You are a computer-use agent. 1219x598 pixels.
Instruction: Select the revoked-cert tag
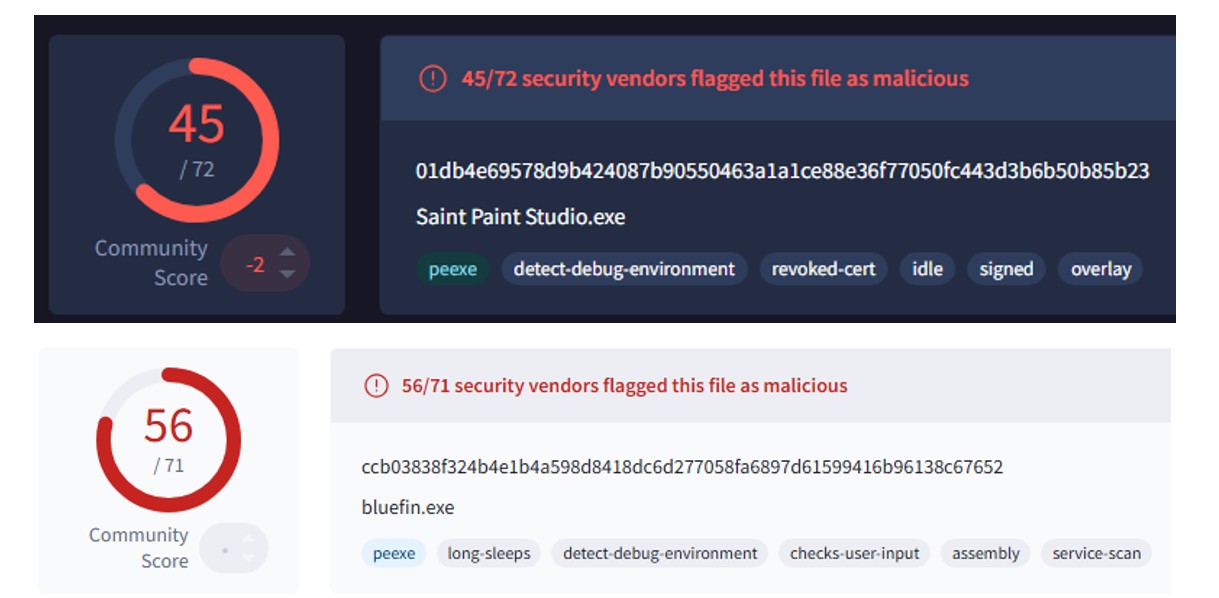(824, 269)
